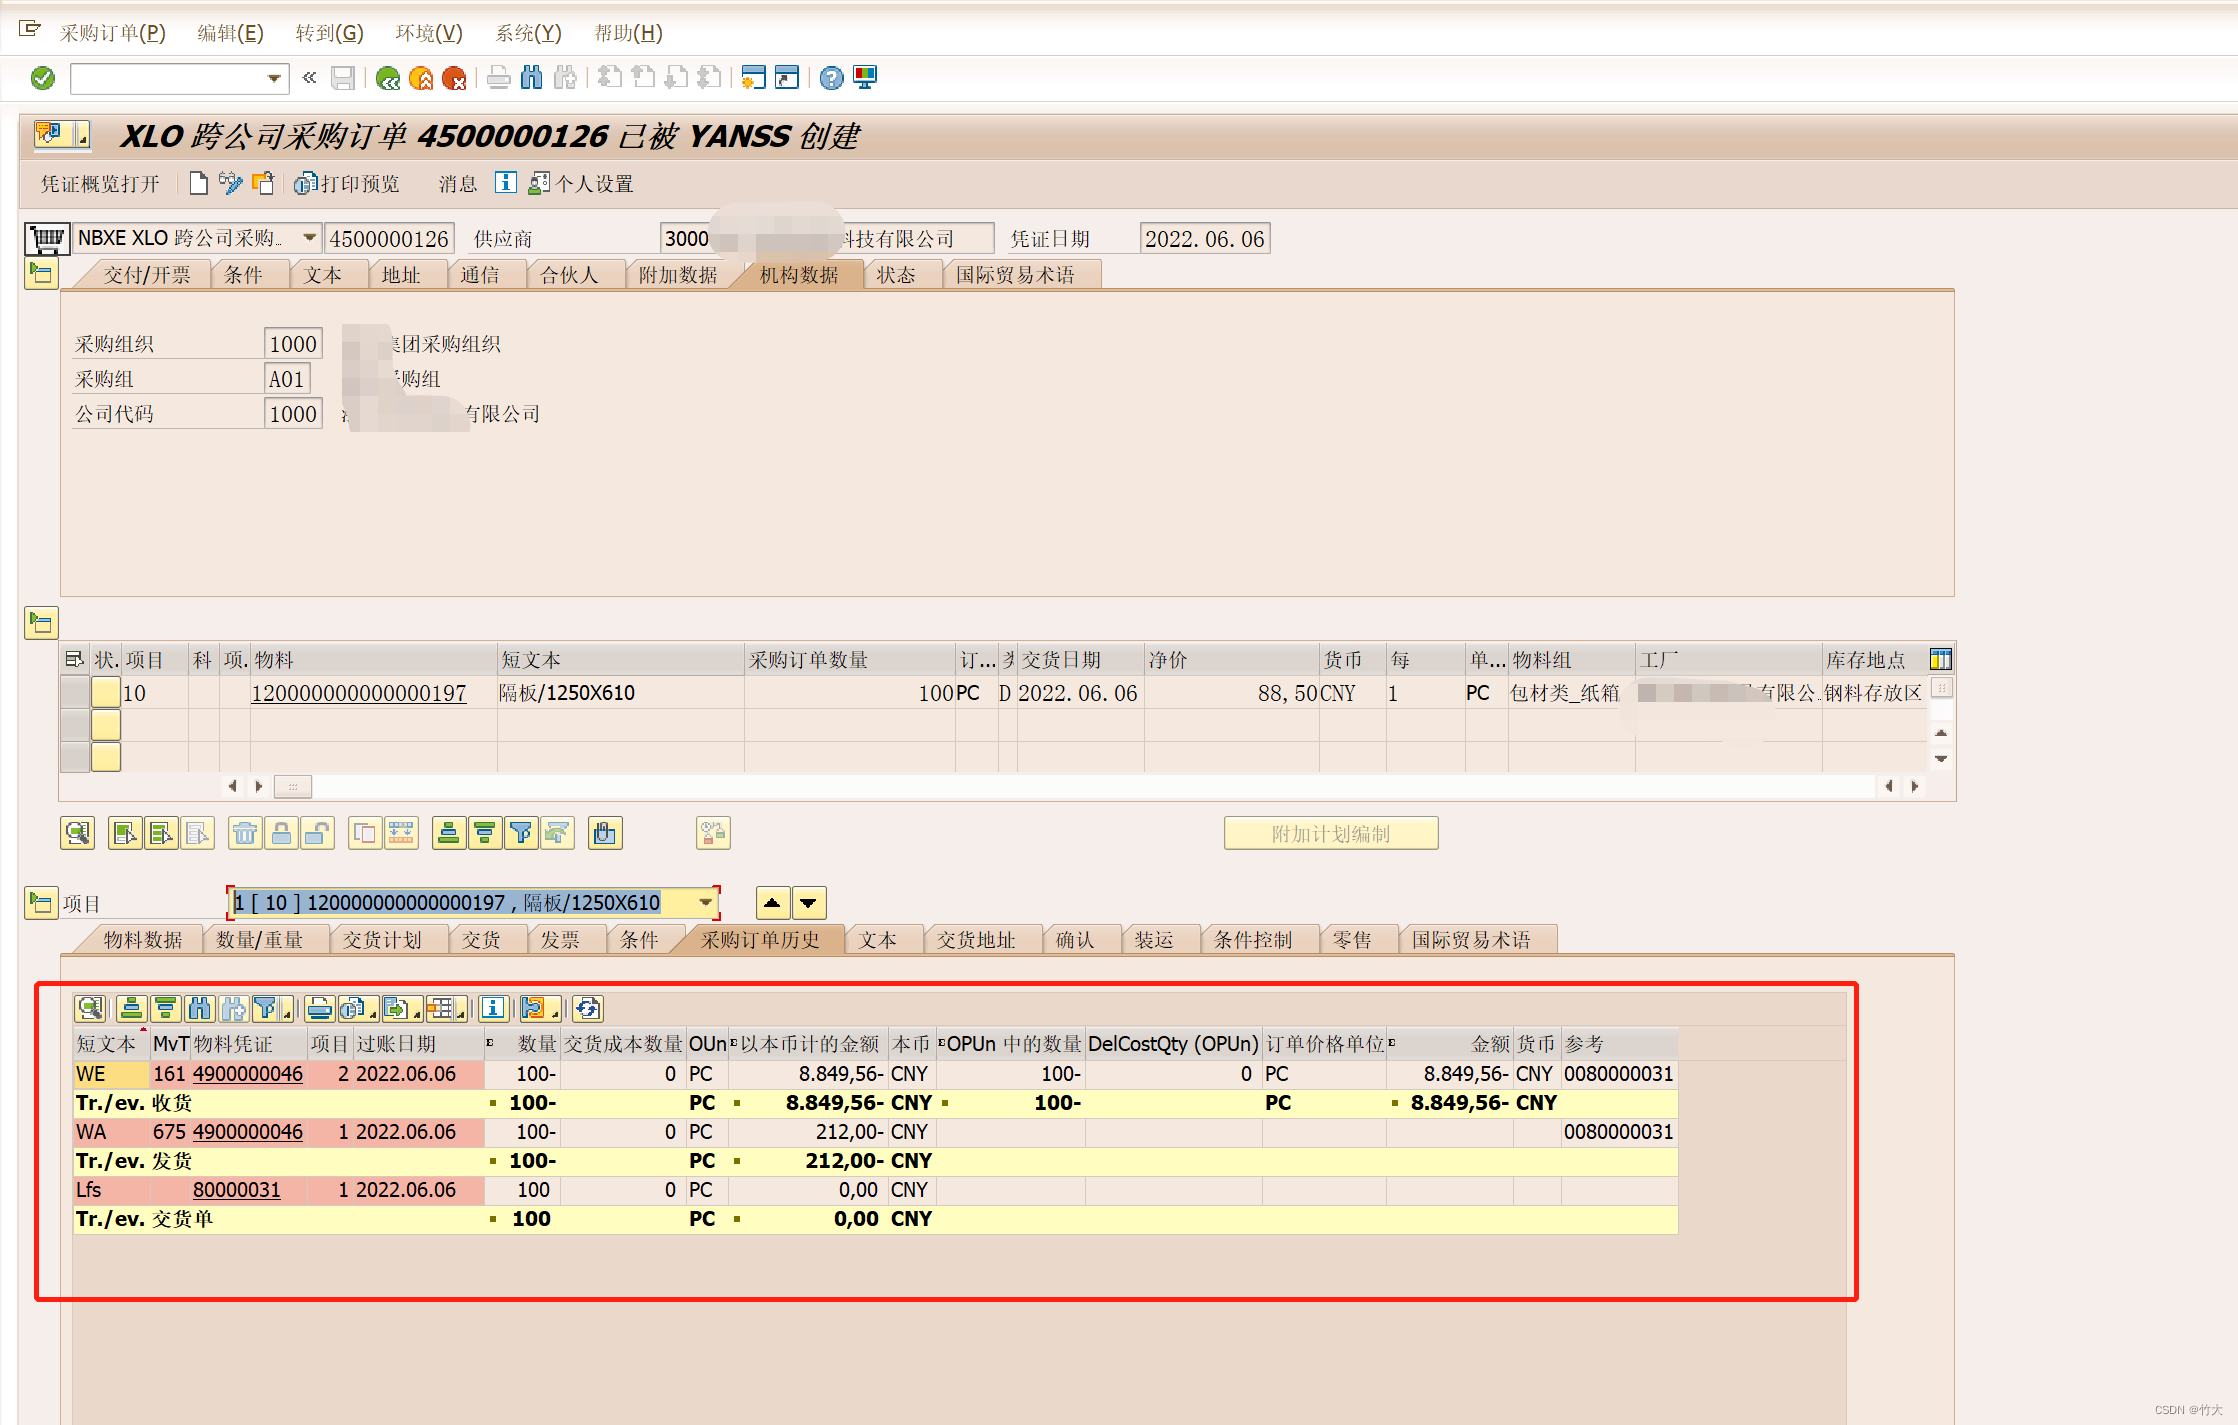Click the funnel Filter icon above item tabs
Image resolution: width=2238 pixels, height=1425 pixels.
pyautogui.click(x=521, y=833)
